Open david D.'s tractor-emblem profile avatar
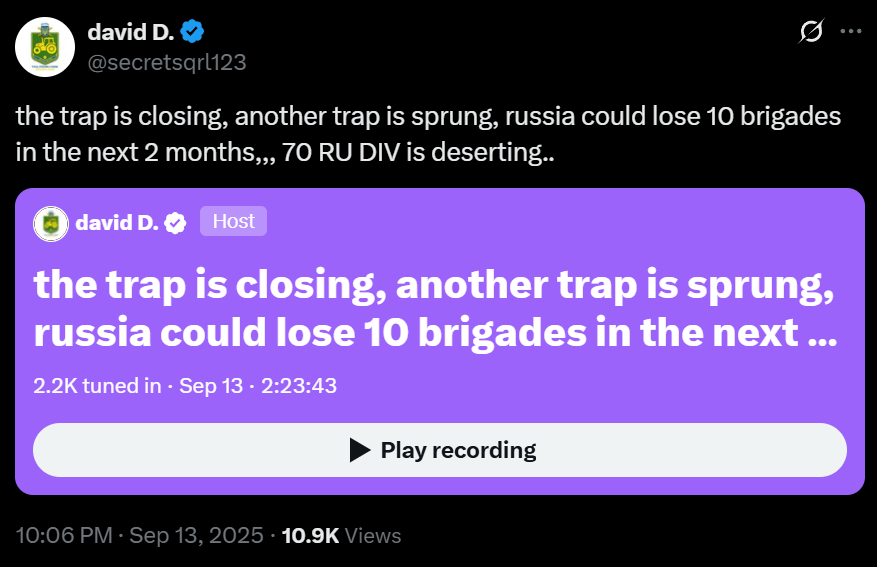877x567 pixels. click(x=45, y=47)
